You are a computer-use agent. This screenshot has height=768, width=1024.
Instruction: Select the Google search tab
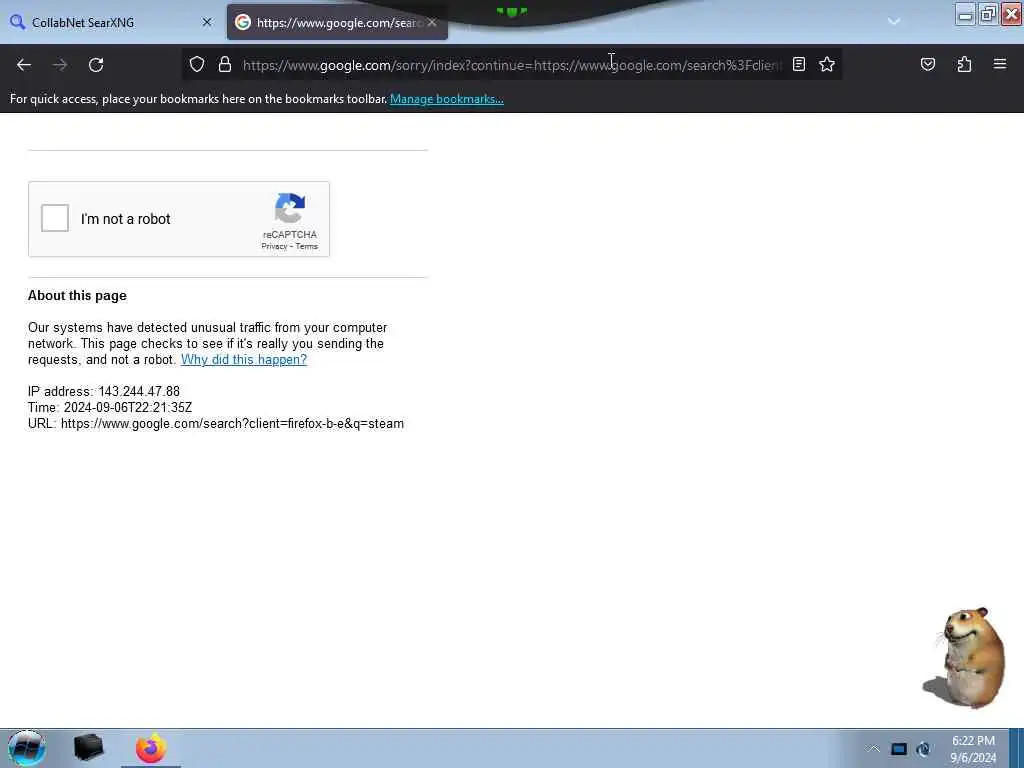pyautogui.click(x=337, y=22)
